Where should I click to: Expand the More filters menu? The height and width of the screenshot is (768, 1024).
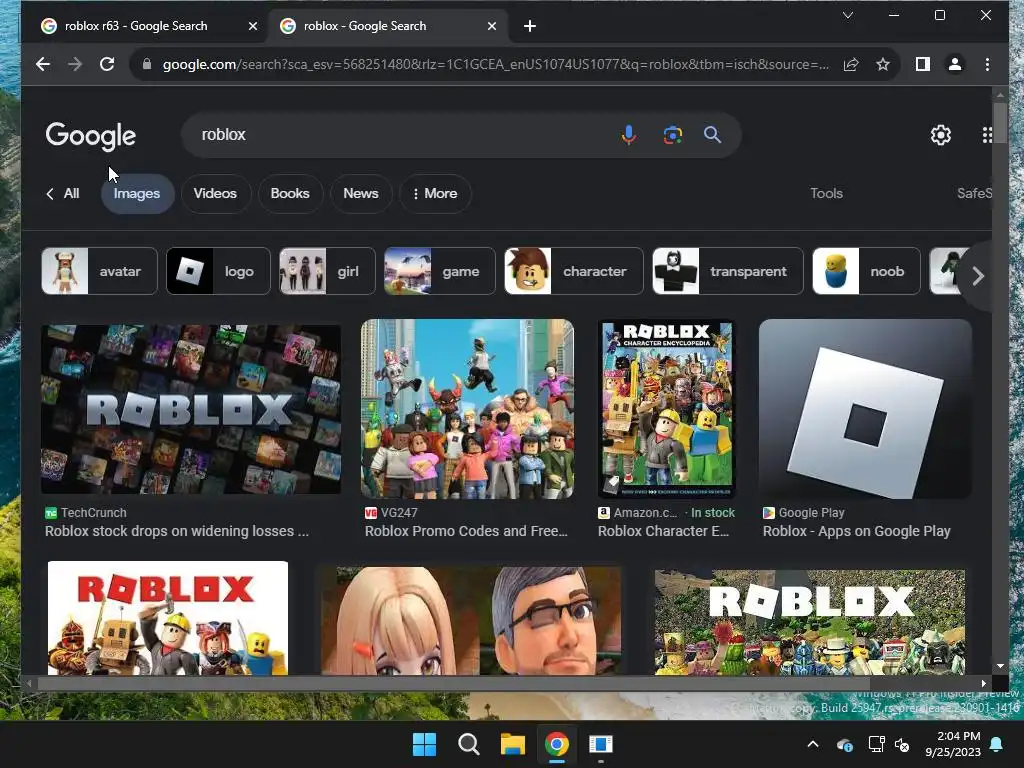(435, 193)
